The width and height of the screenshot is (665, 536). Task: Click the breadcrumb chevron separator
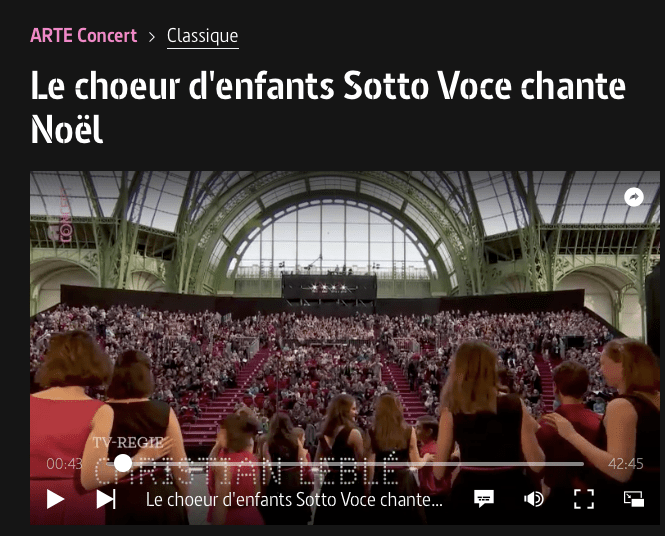point(152,37)
